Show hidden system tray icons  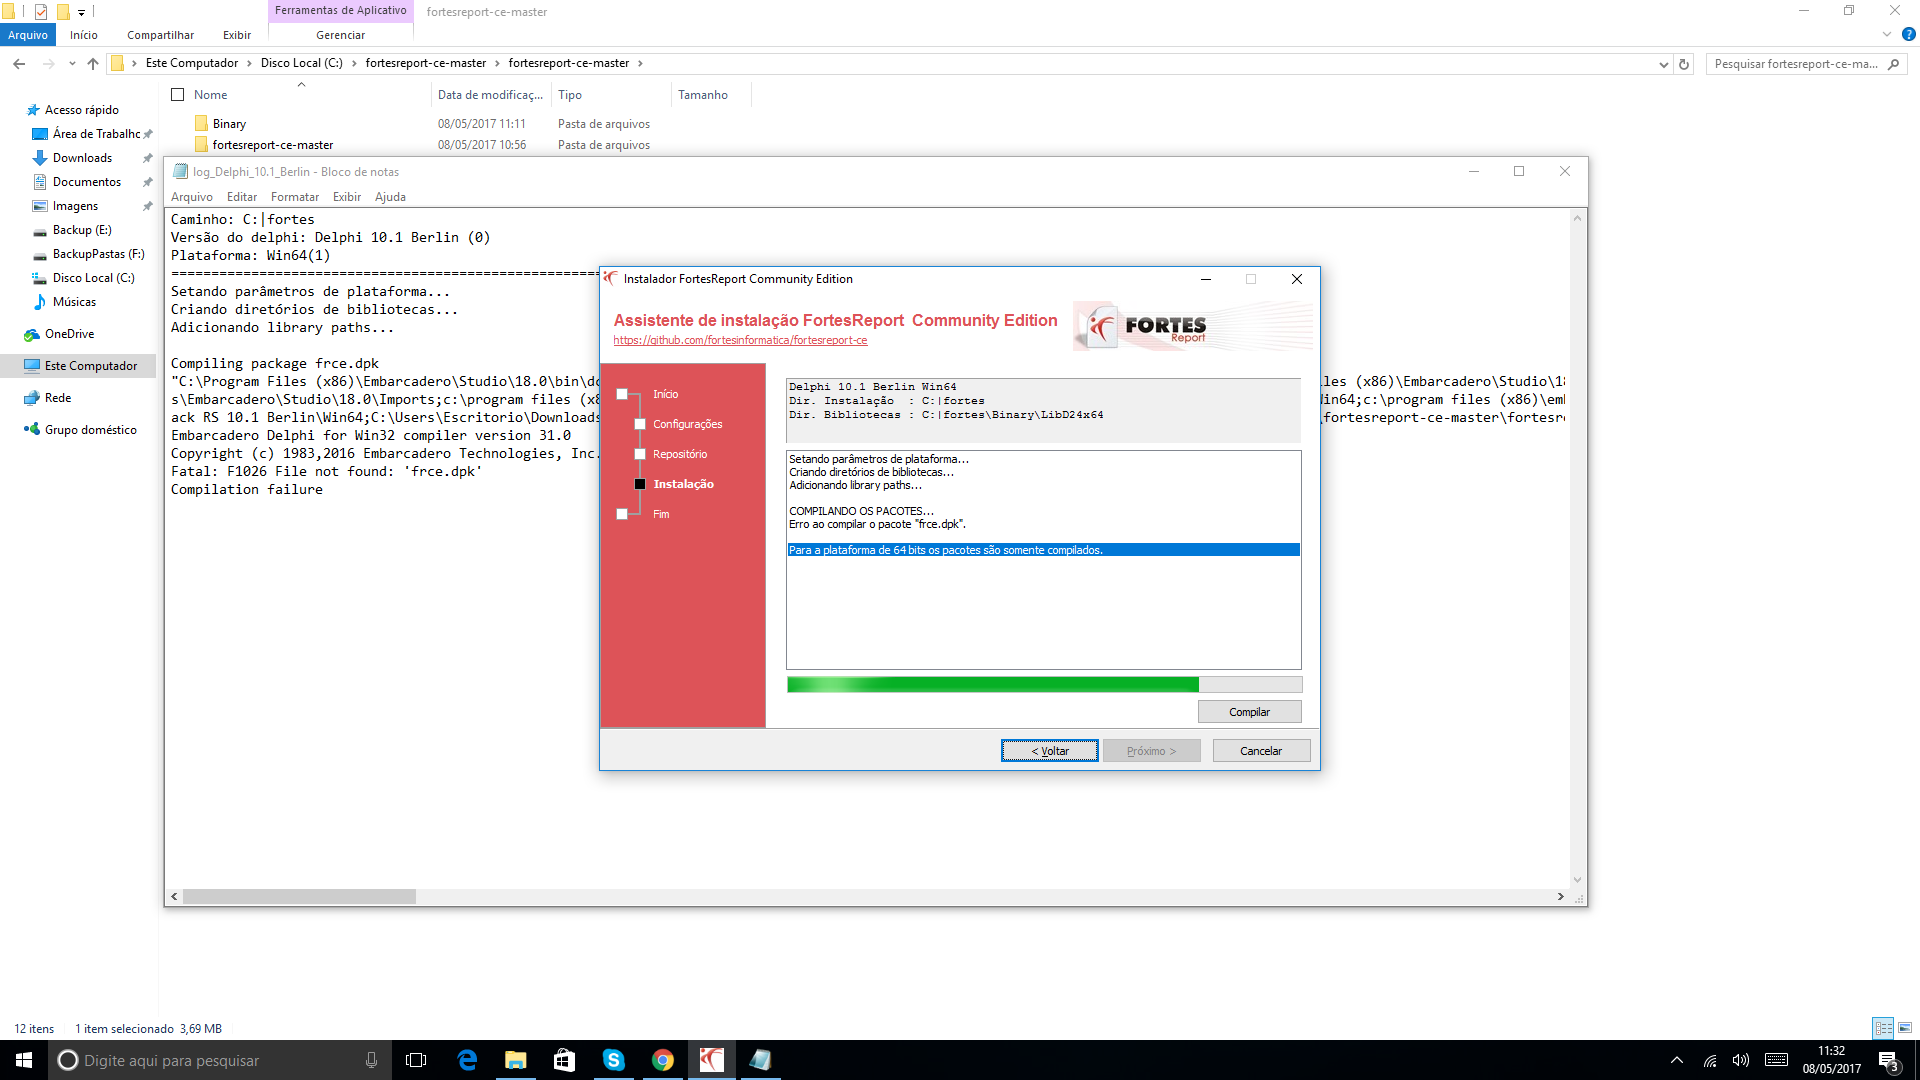(1677, 1060)
